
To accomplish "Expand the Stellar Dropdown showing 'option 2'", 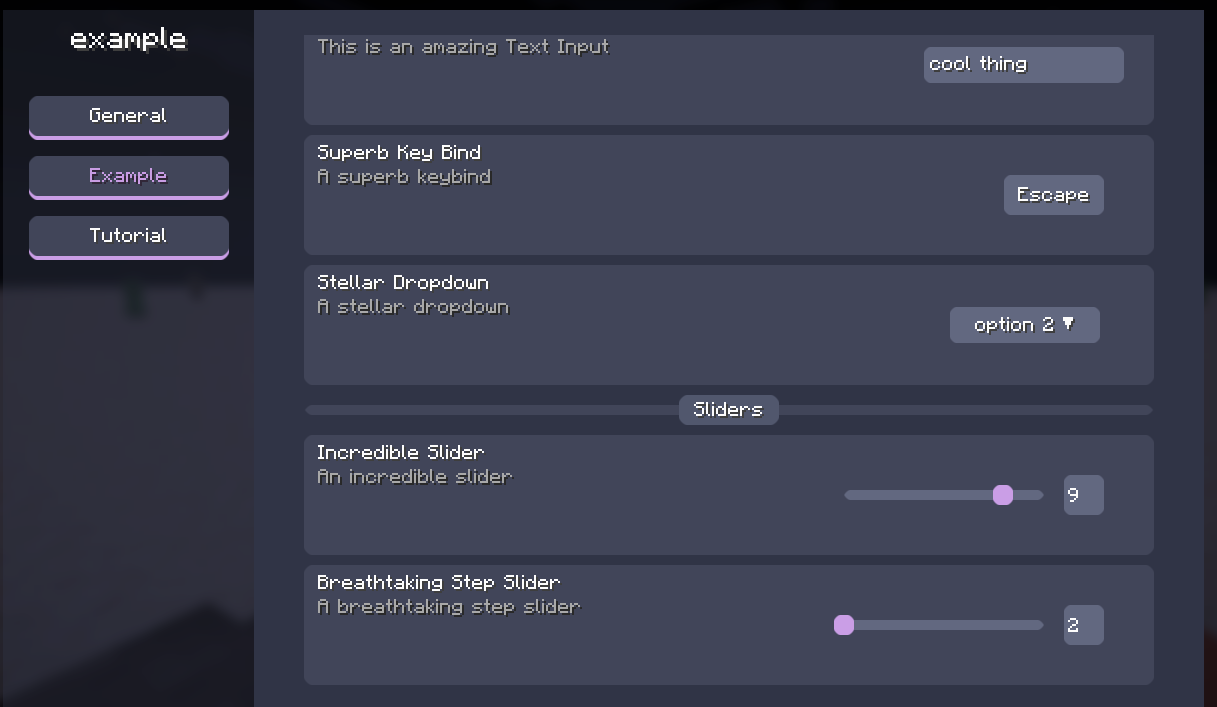I will click(1024, 325).
